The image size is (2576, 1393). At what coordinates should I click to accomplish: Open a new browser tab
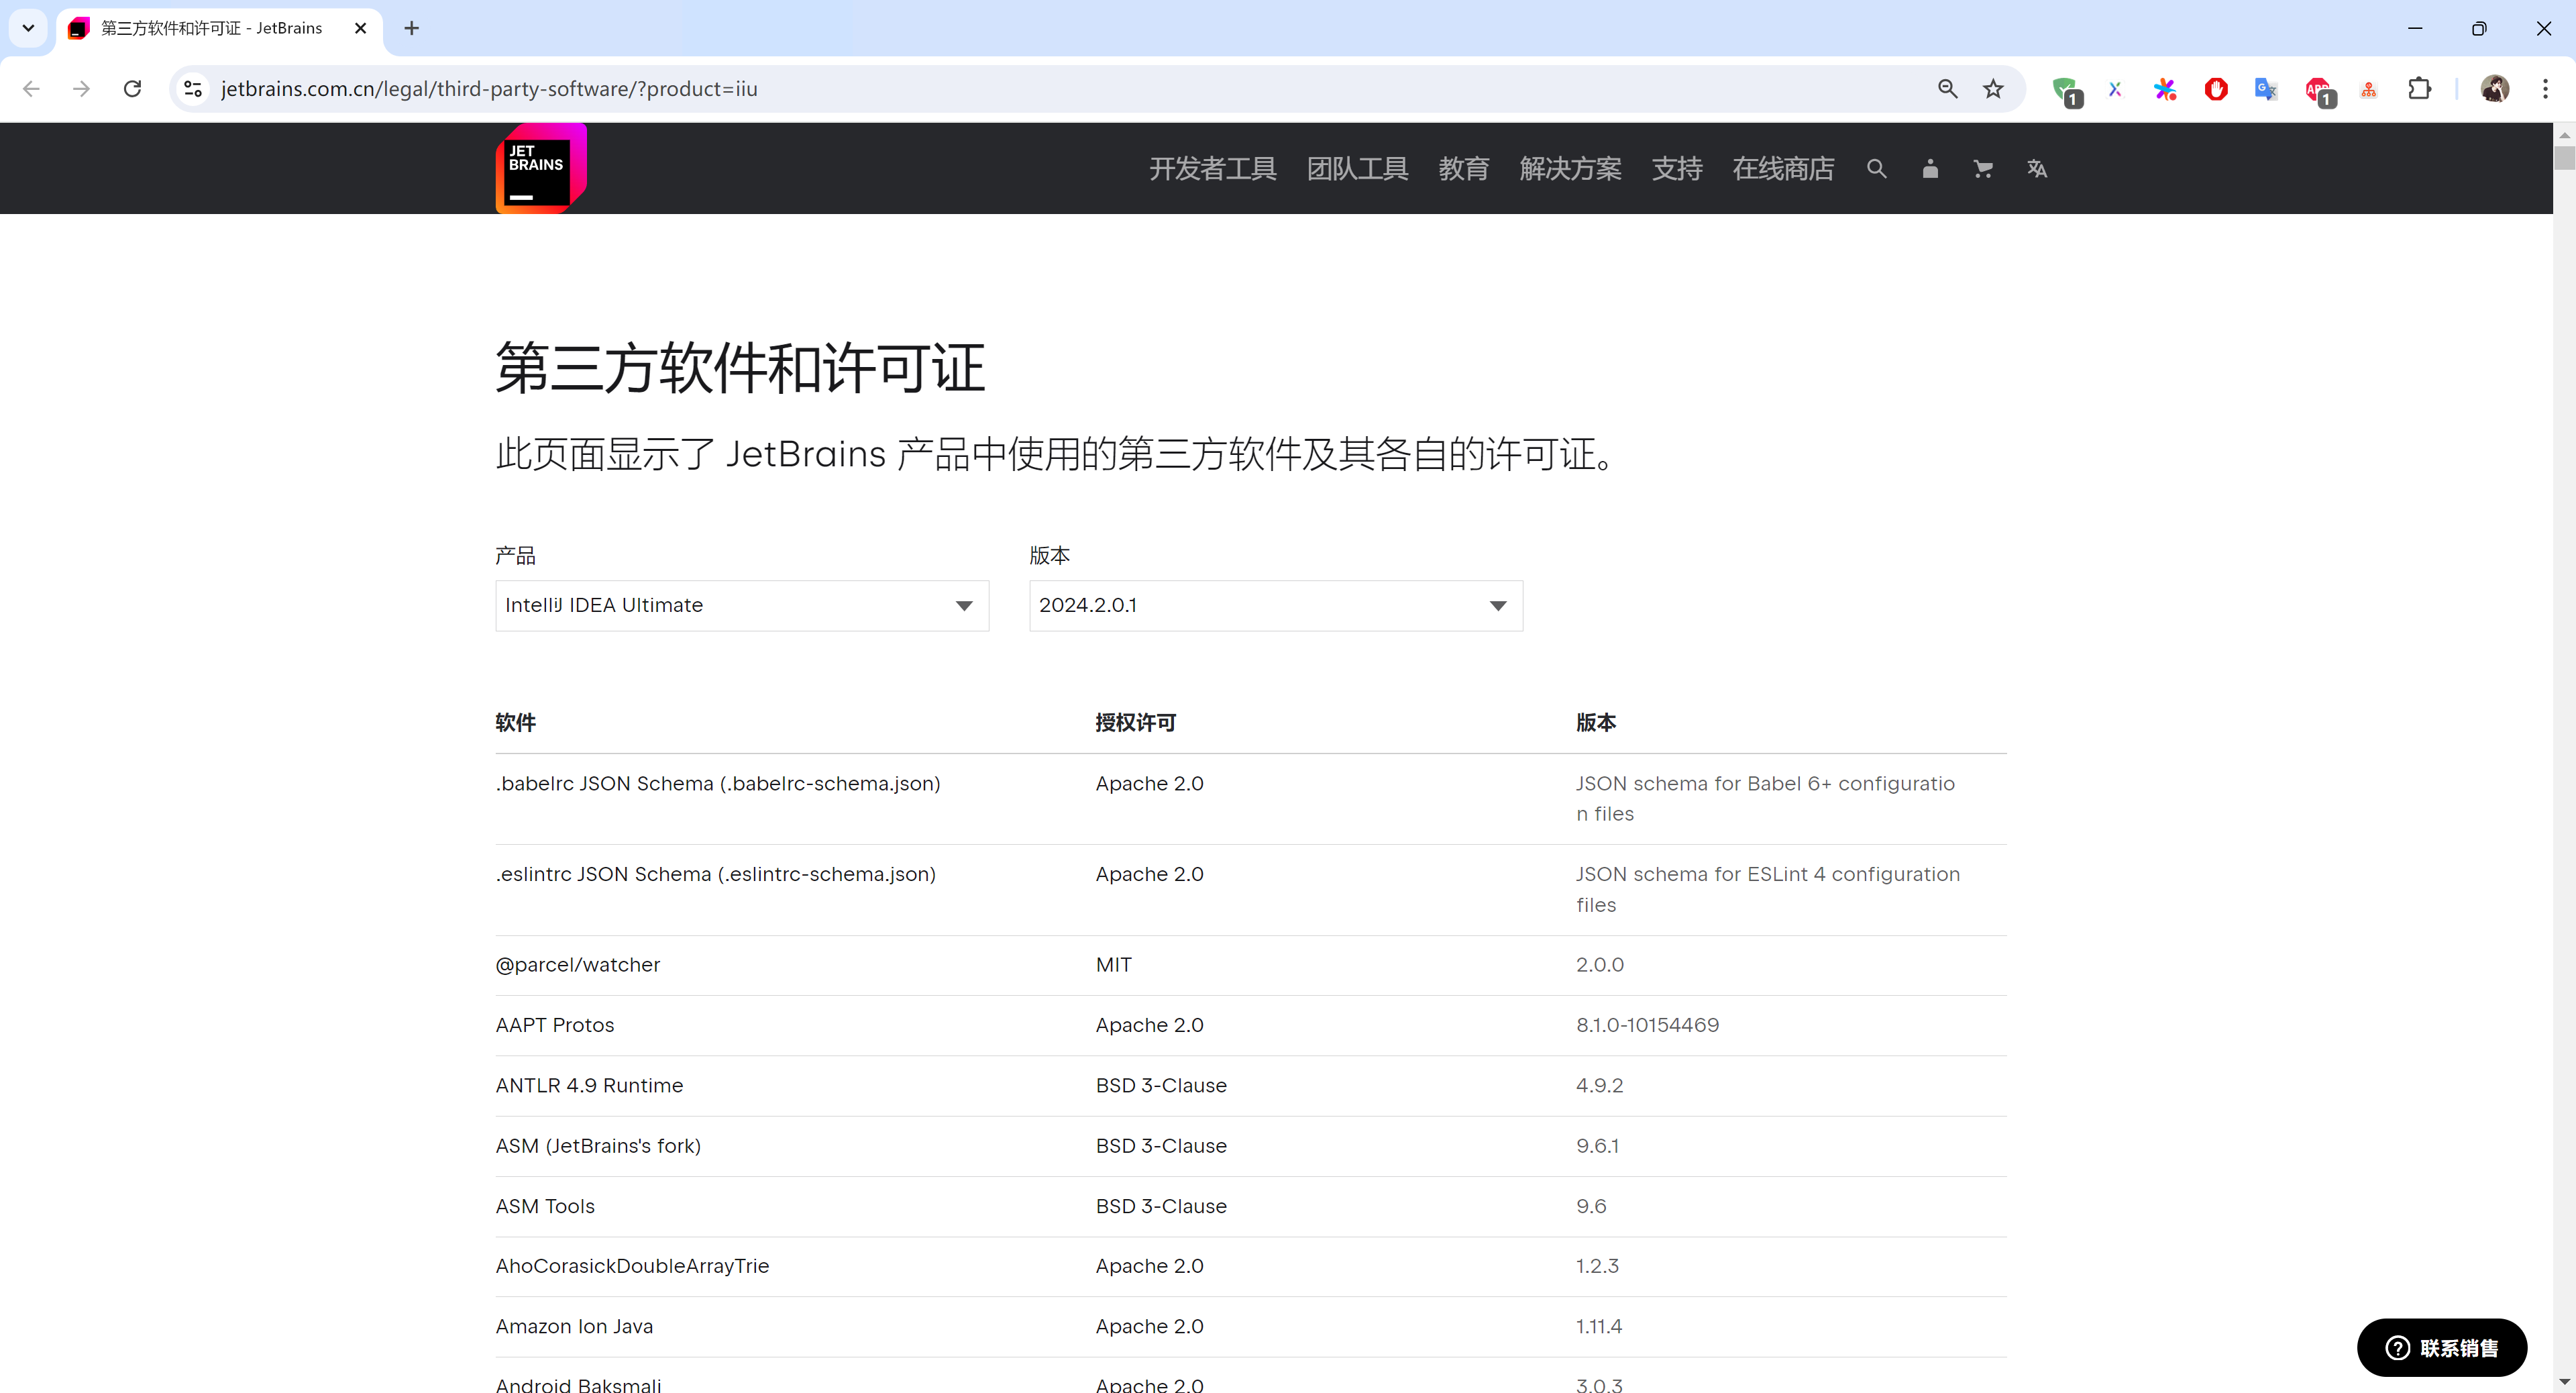(411, 28)
